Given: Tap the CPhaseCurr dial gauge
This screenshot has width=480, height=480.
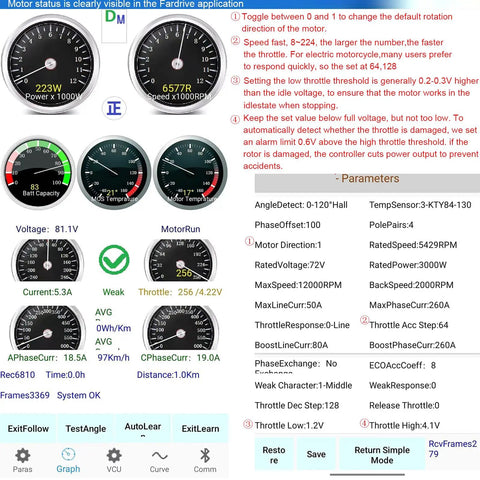Looking at the screenshot, I should click(x=181, y=327).
